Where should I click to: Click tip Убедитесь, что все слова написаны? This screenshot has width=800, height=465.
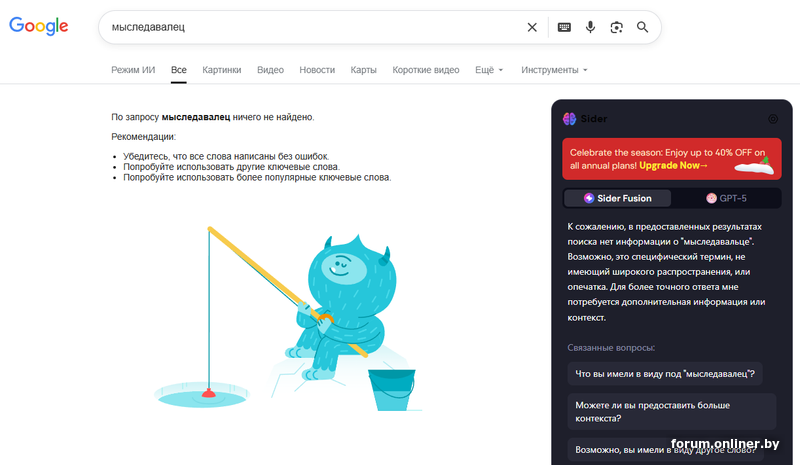pos(226,156)
